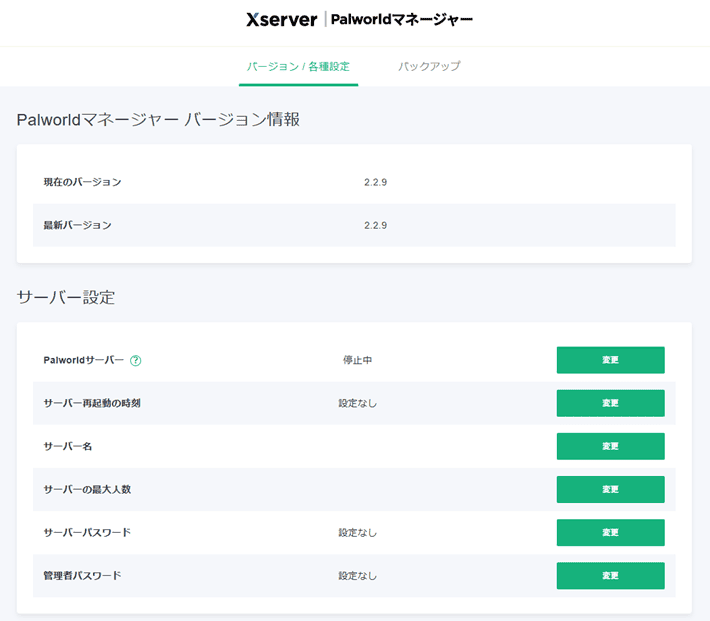The width and height of the screenshot is (710, 621).
Task: Click 変更 button for サーバーパスワード
Action: (x=610, y=533)
